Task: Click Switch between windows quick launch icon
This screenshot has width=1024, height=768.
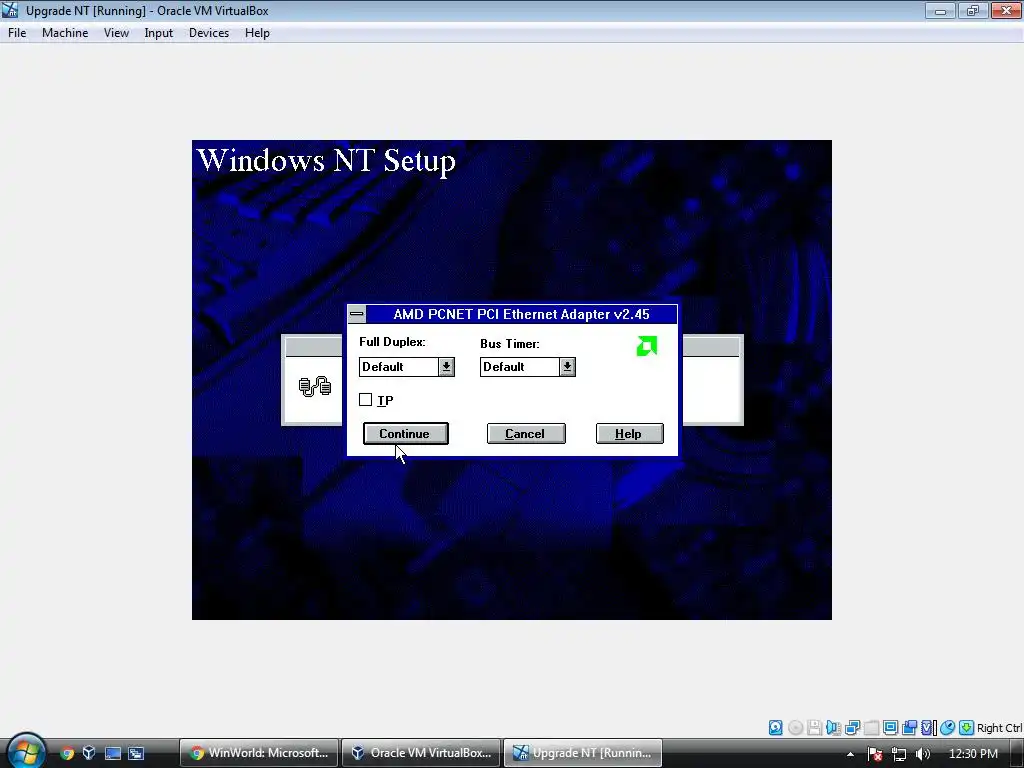Action: coord(136,753)
